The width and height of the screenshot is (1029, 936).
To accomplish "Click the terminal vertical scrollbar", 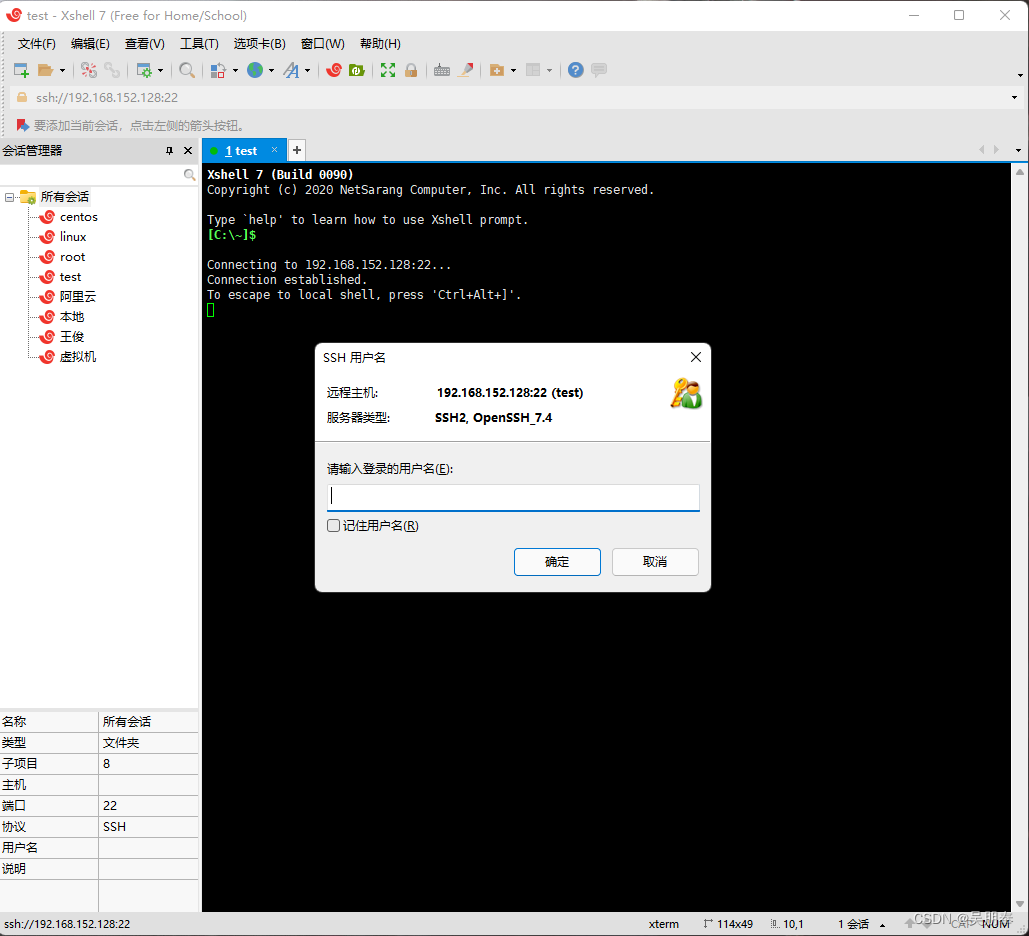I will click(1020, 538).
